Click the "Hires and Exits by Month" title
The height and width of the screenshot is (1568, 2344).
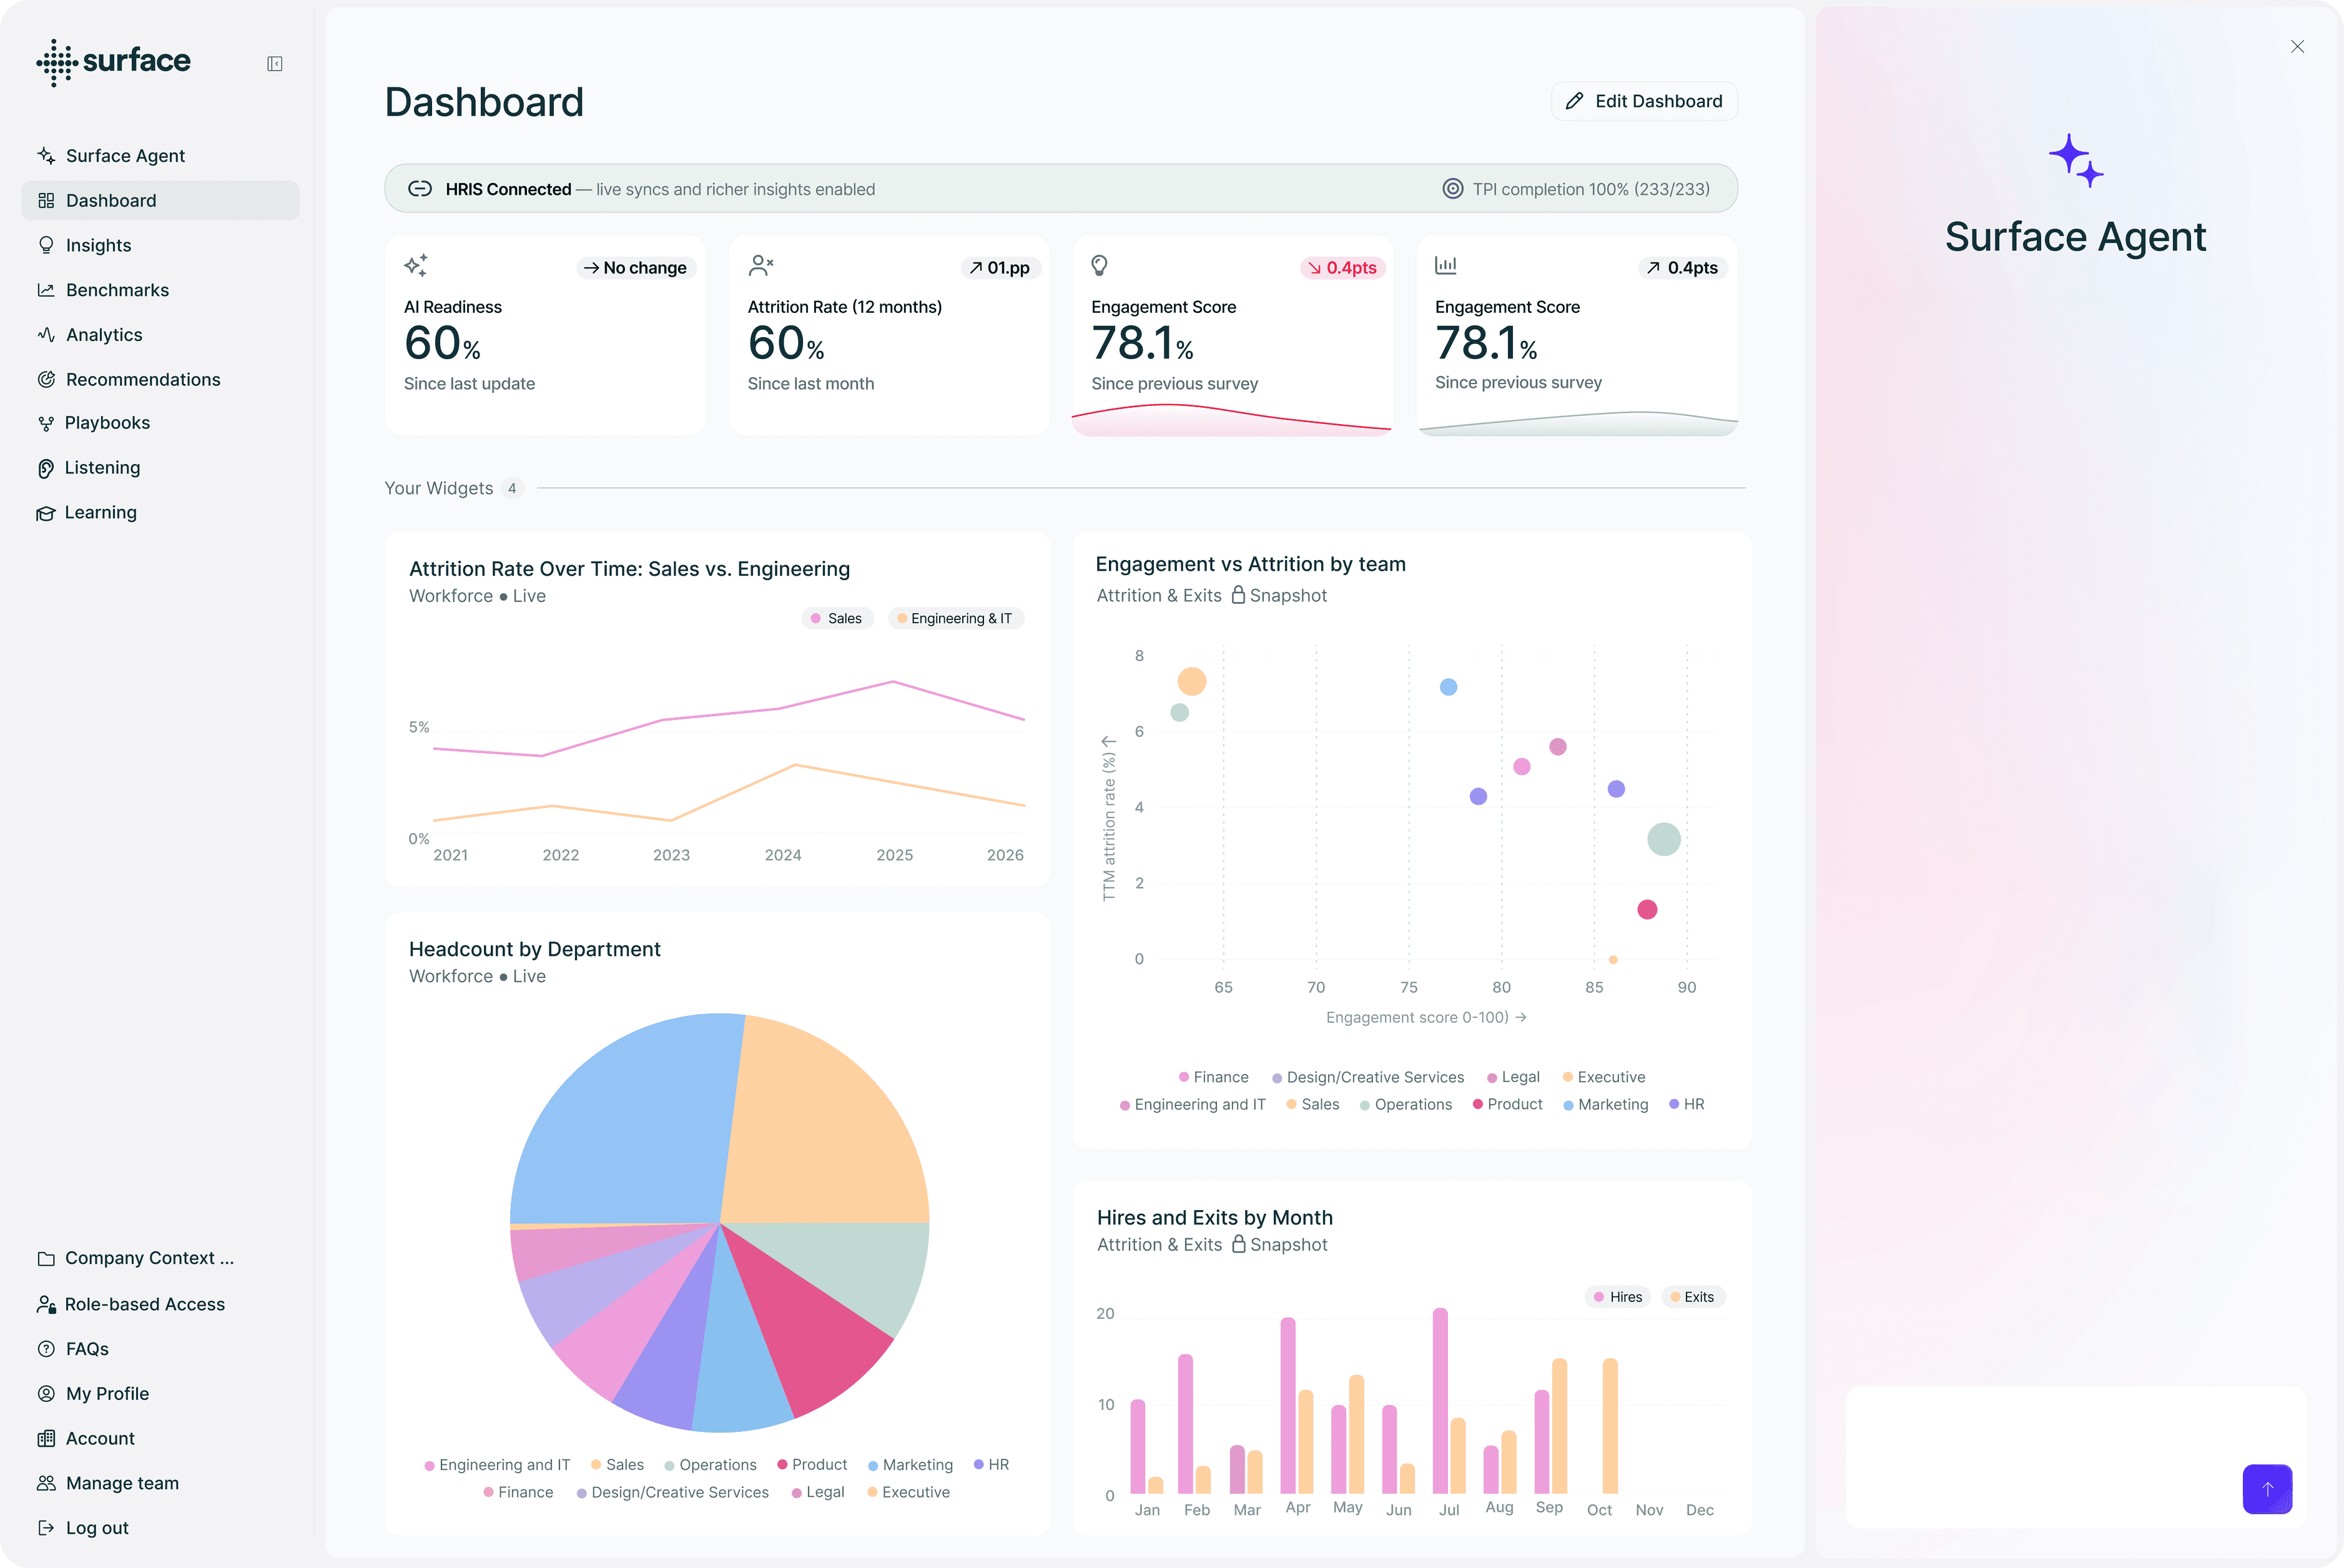pos(1215,1218)
